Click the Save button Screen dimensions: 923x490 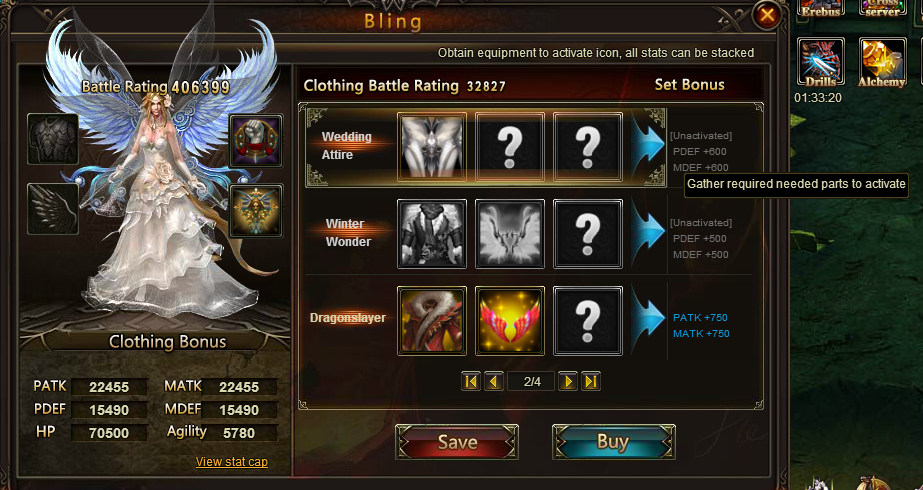point(457,442)
